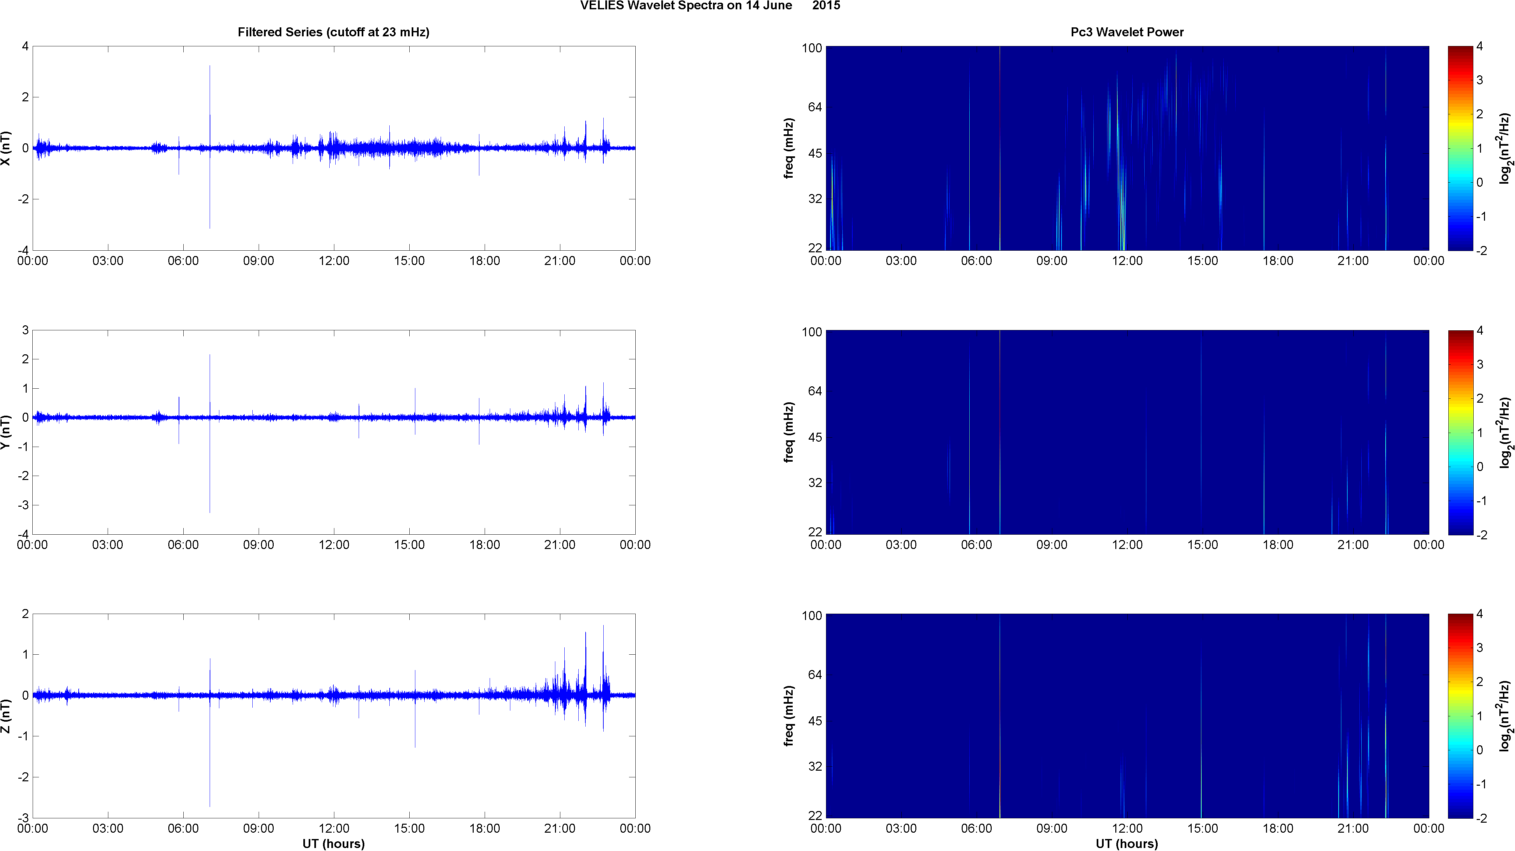Image resolution: width=1515 pixels, height=851 pixels.
Task: Click log2(nT²/Hz) label beside middle colorbar
Action: coord(1505,432)
